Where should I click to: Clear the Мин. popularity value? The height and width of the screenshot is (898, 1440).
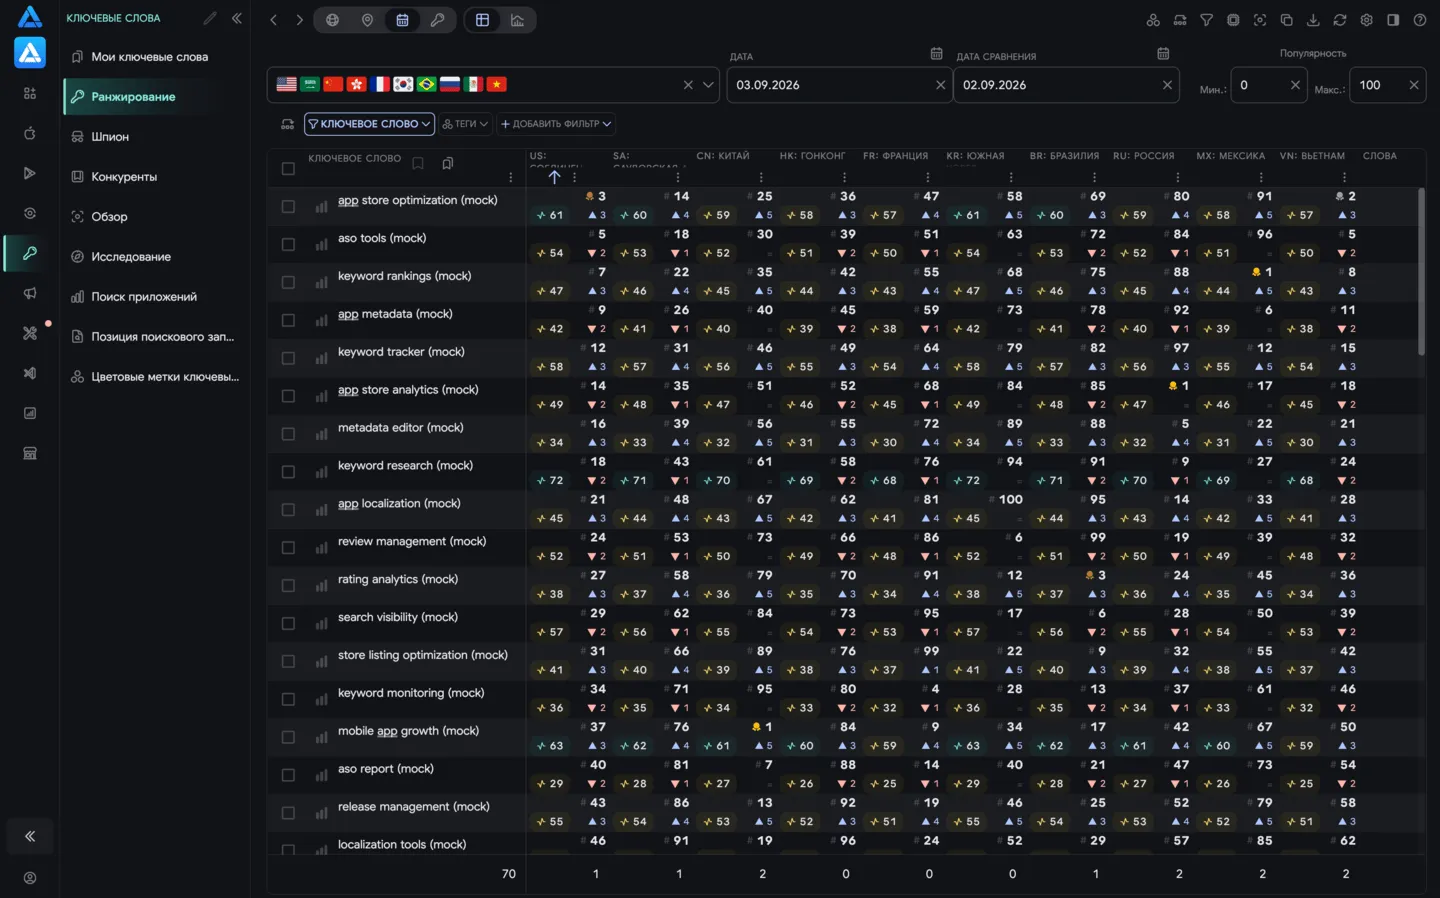(1295, 85)
